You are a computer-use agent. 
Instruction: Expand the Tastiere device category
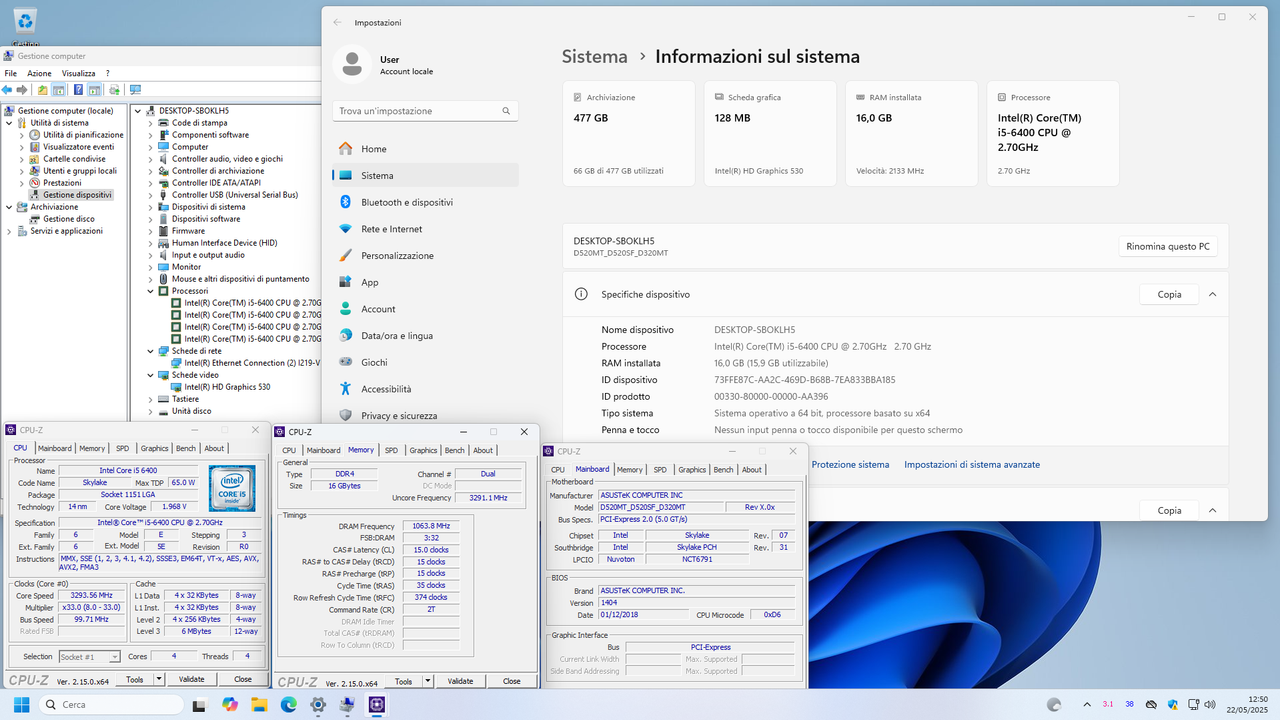[151, 399]
